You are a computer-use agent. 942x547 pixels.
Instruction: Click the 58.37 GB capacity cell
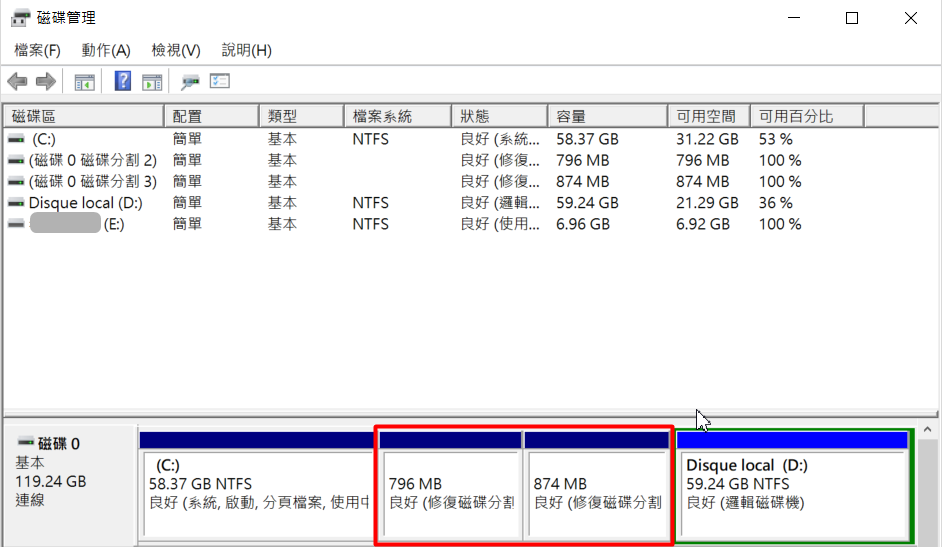[587, 139]
